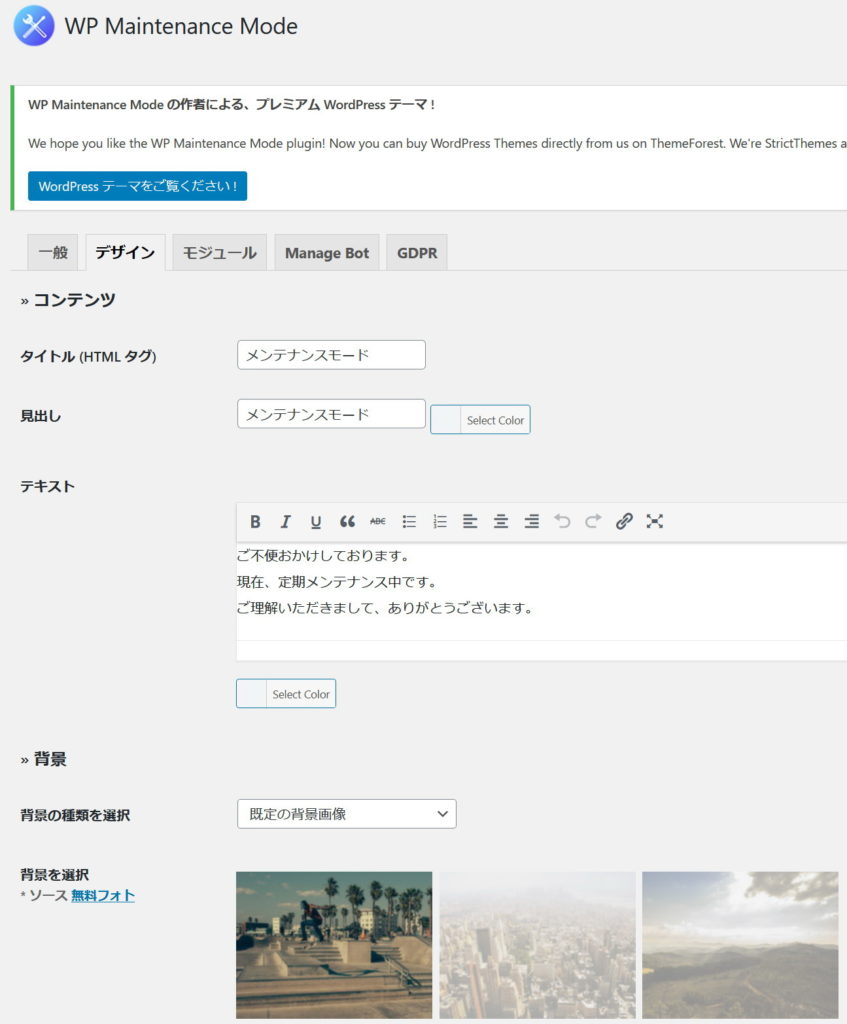The height and width of the screenshot is (1024, 847).
Task: Open Select Color picker for 見出し
Action: [480, 420]
